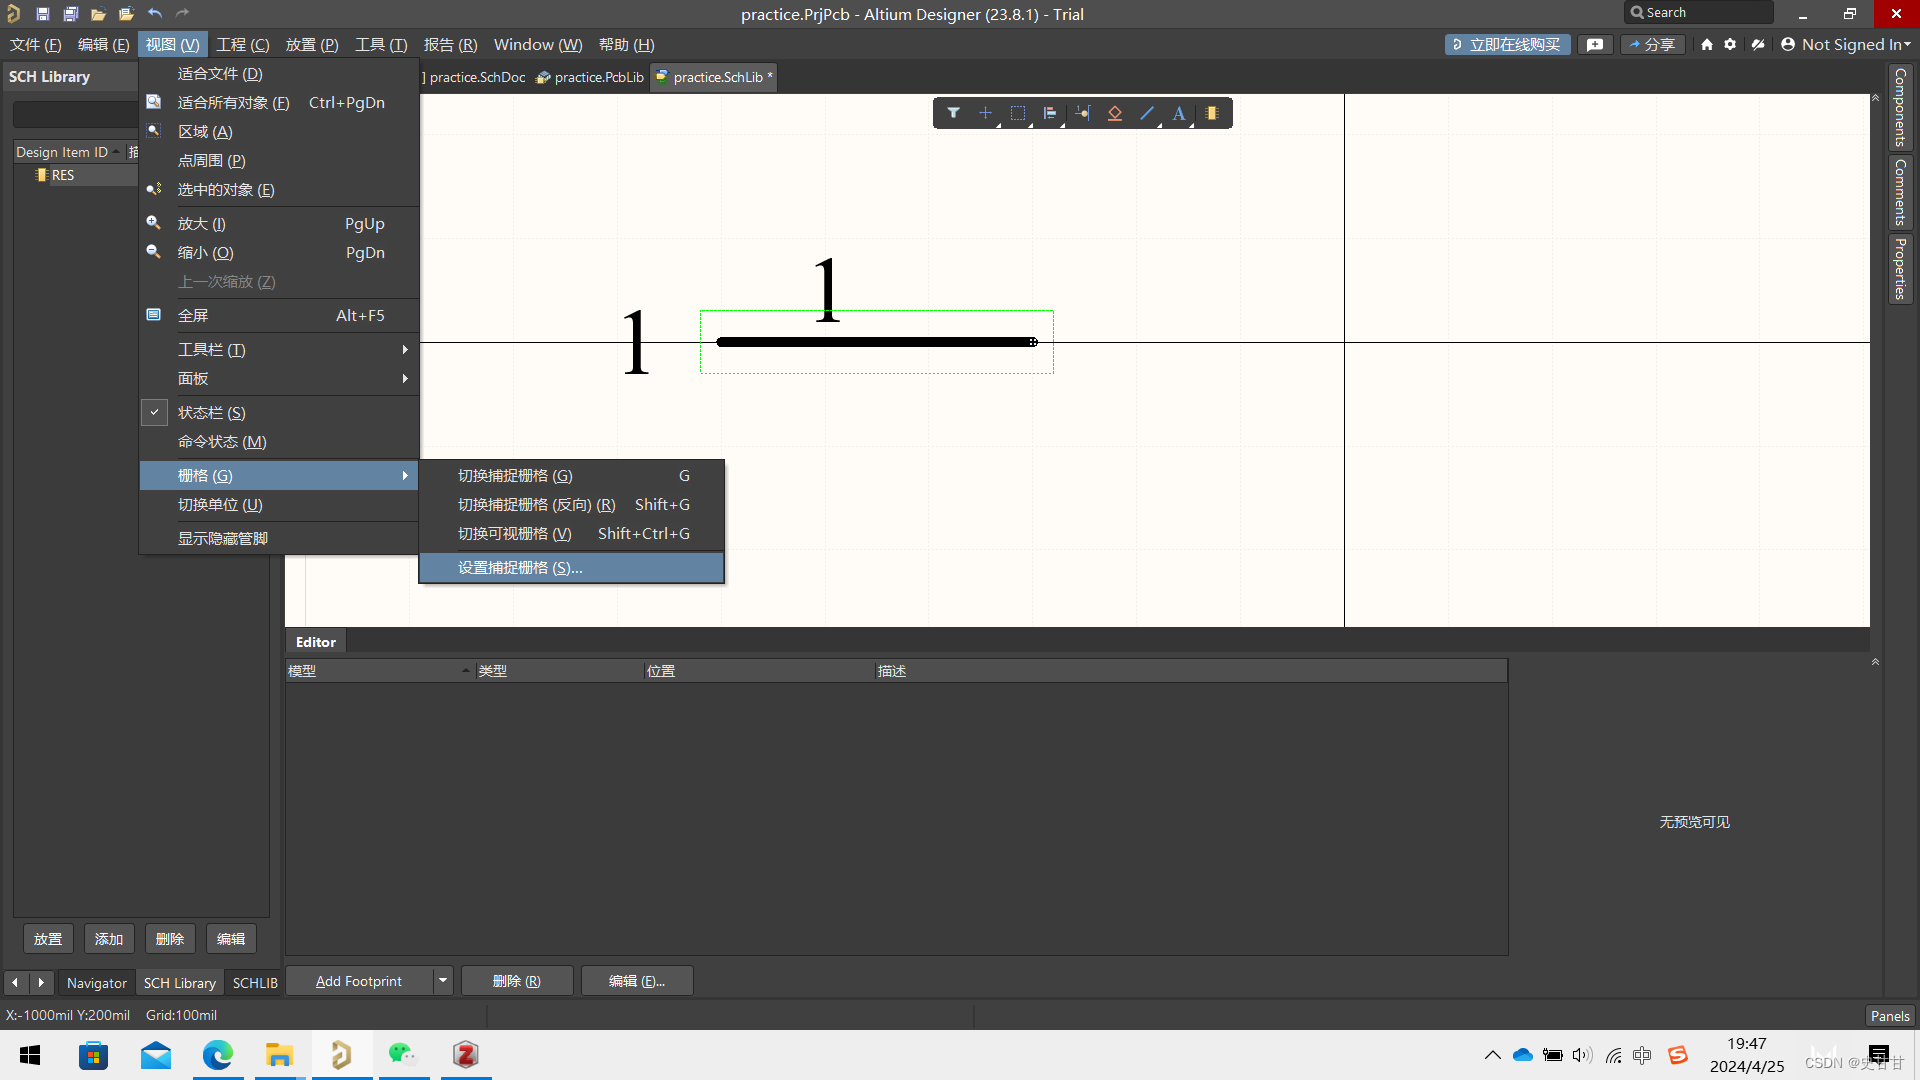Select the place line tool
The height and width of the screenshot is (1080, 1920).
click(x=1147, y=113)
